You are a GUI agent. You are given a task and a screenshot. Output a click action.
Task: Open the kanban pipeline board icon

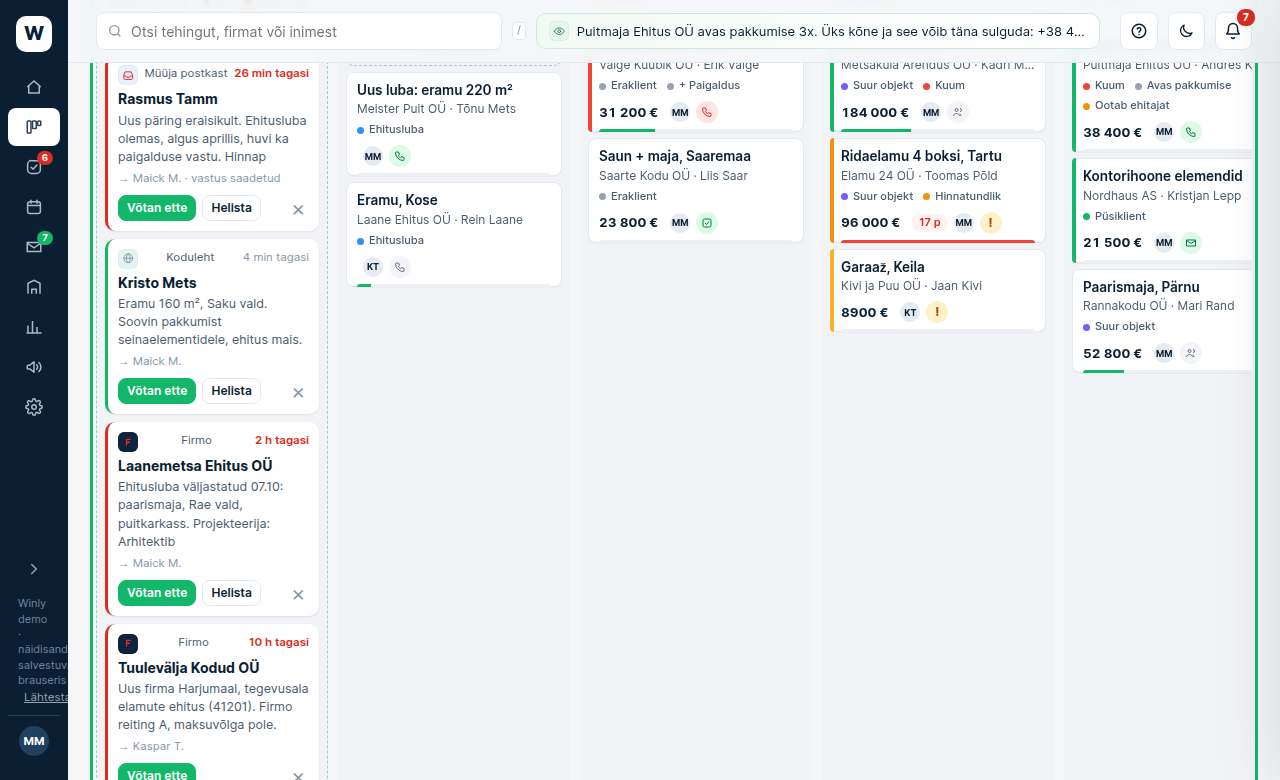point(34,127)
